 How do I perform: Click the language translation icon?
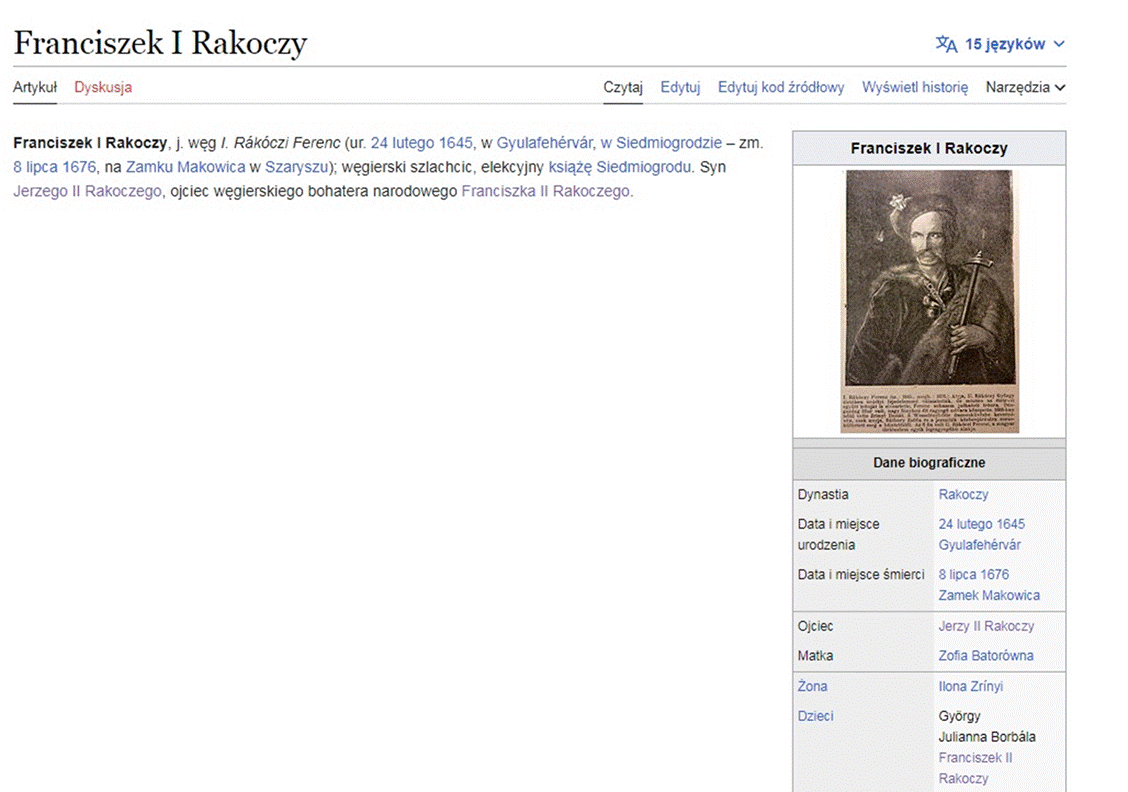[x=946, y=44]
